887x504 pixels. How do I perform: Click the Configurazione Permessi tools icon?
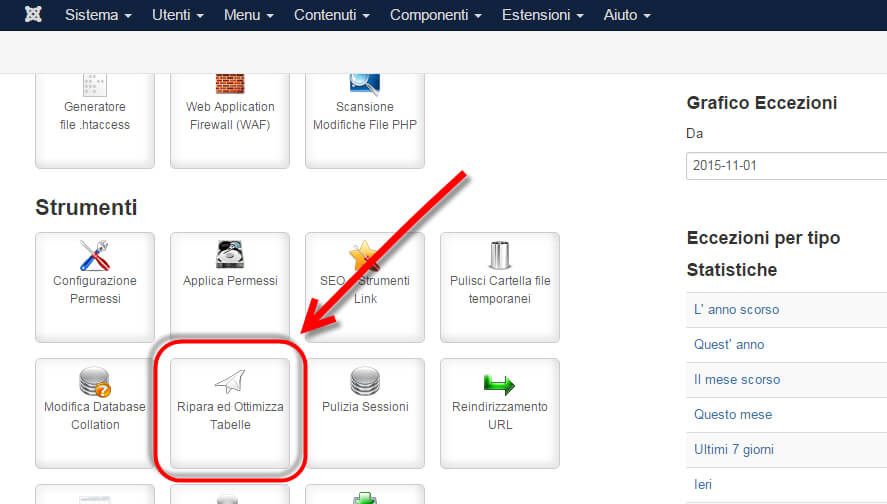pyautogui.click(x=94, y=256)
